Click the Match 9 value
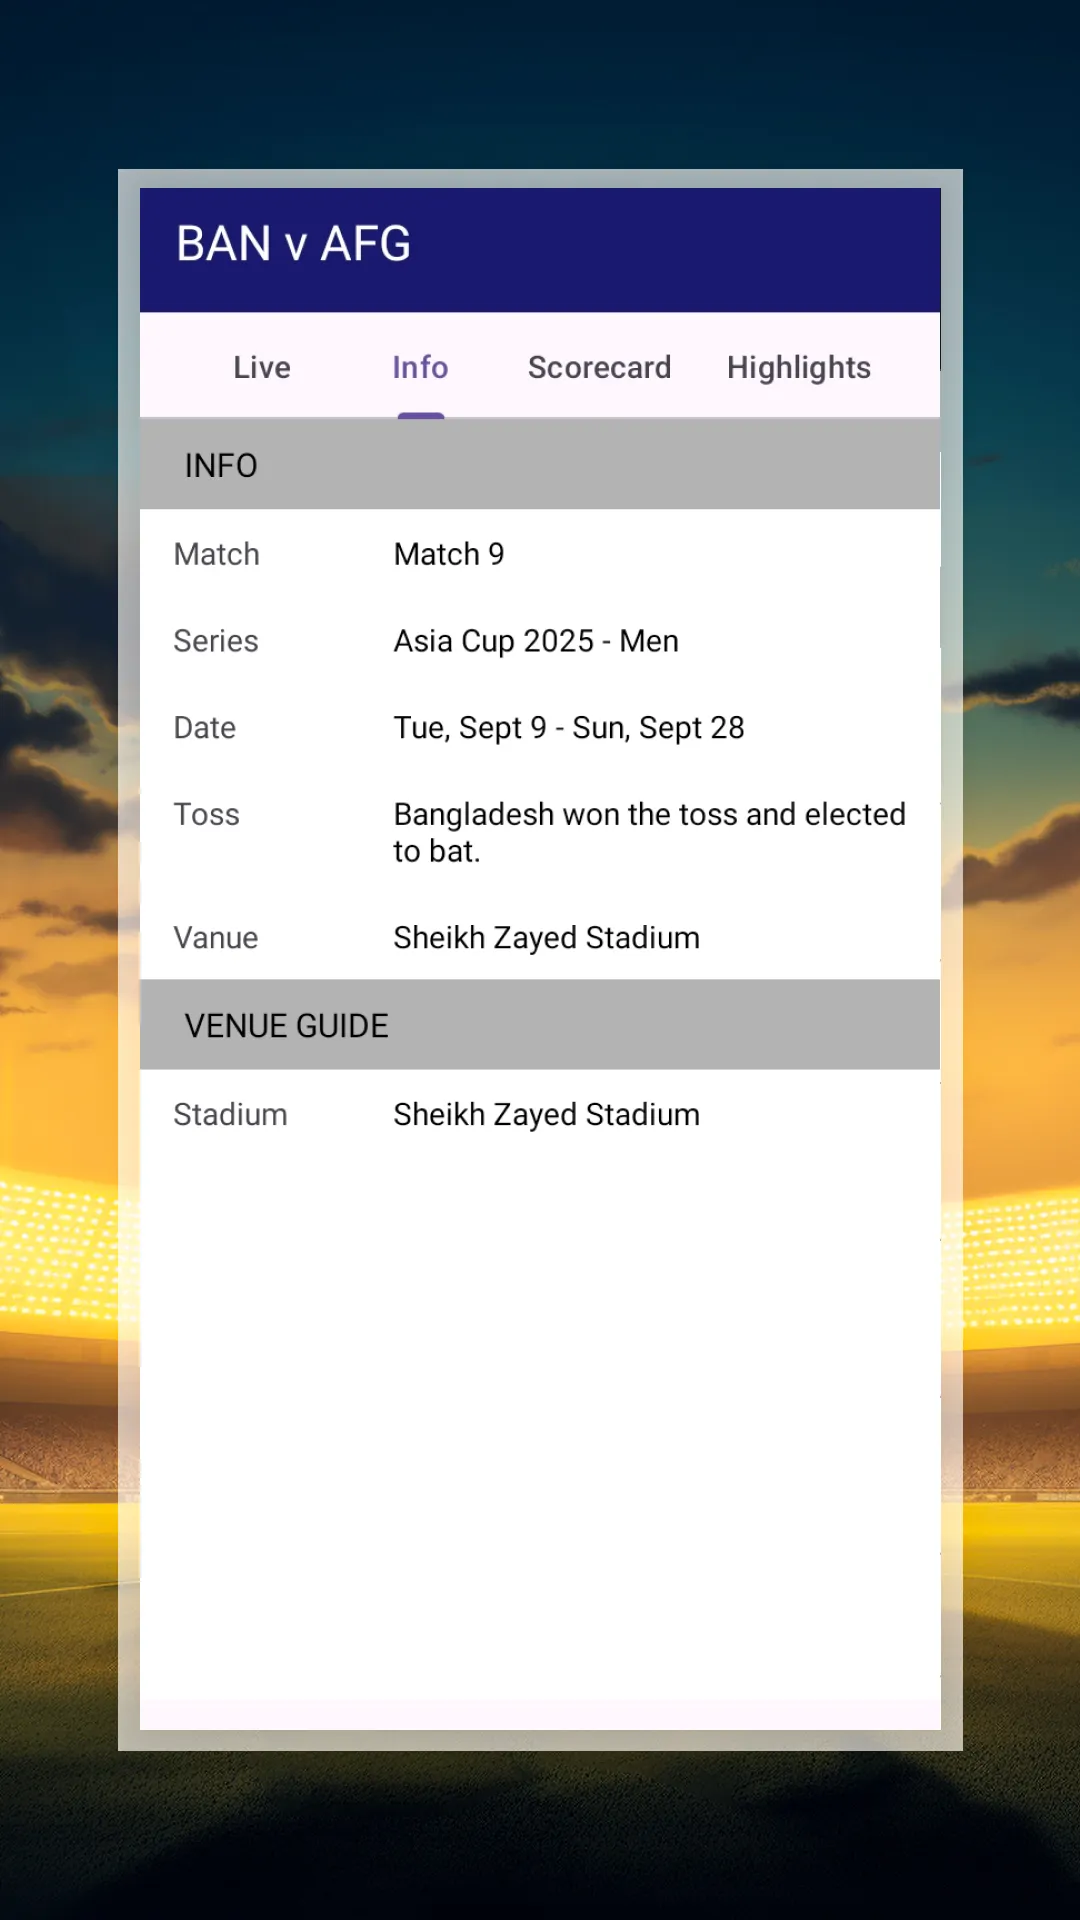The image size is (1080, 1920). click(448, 554)
